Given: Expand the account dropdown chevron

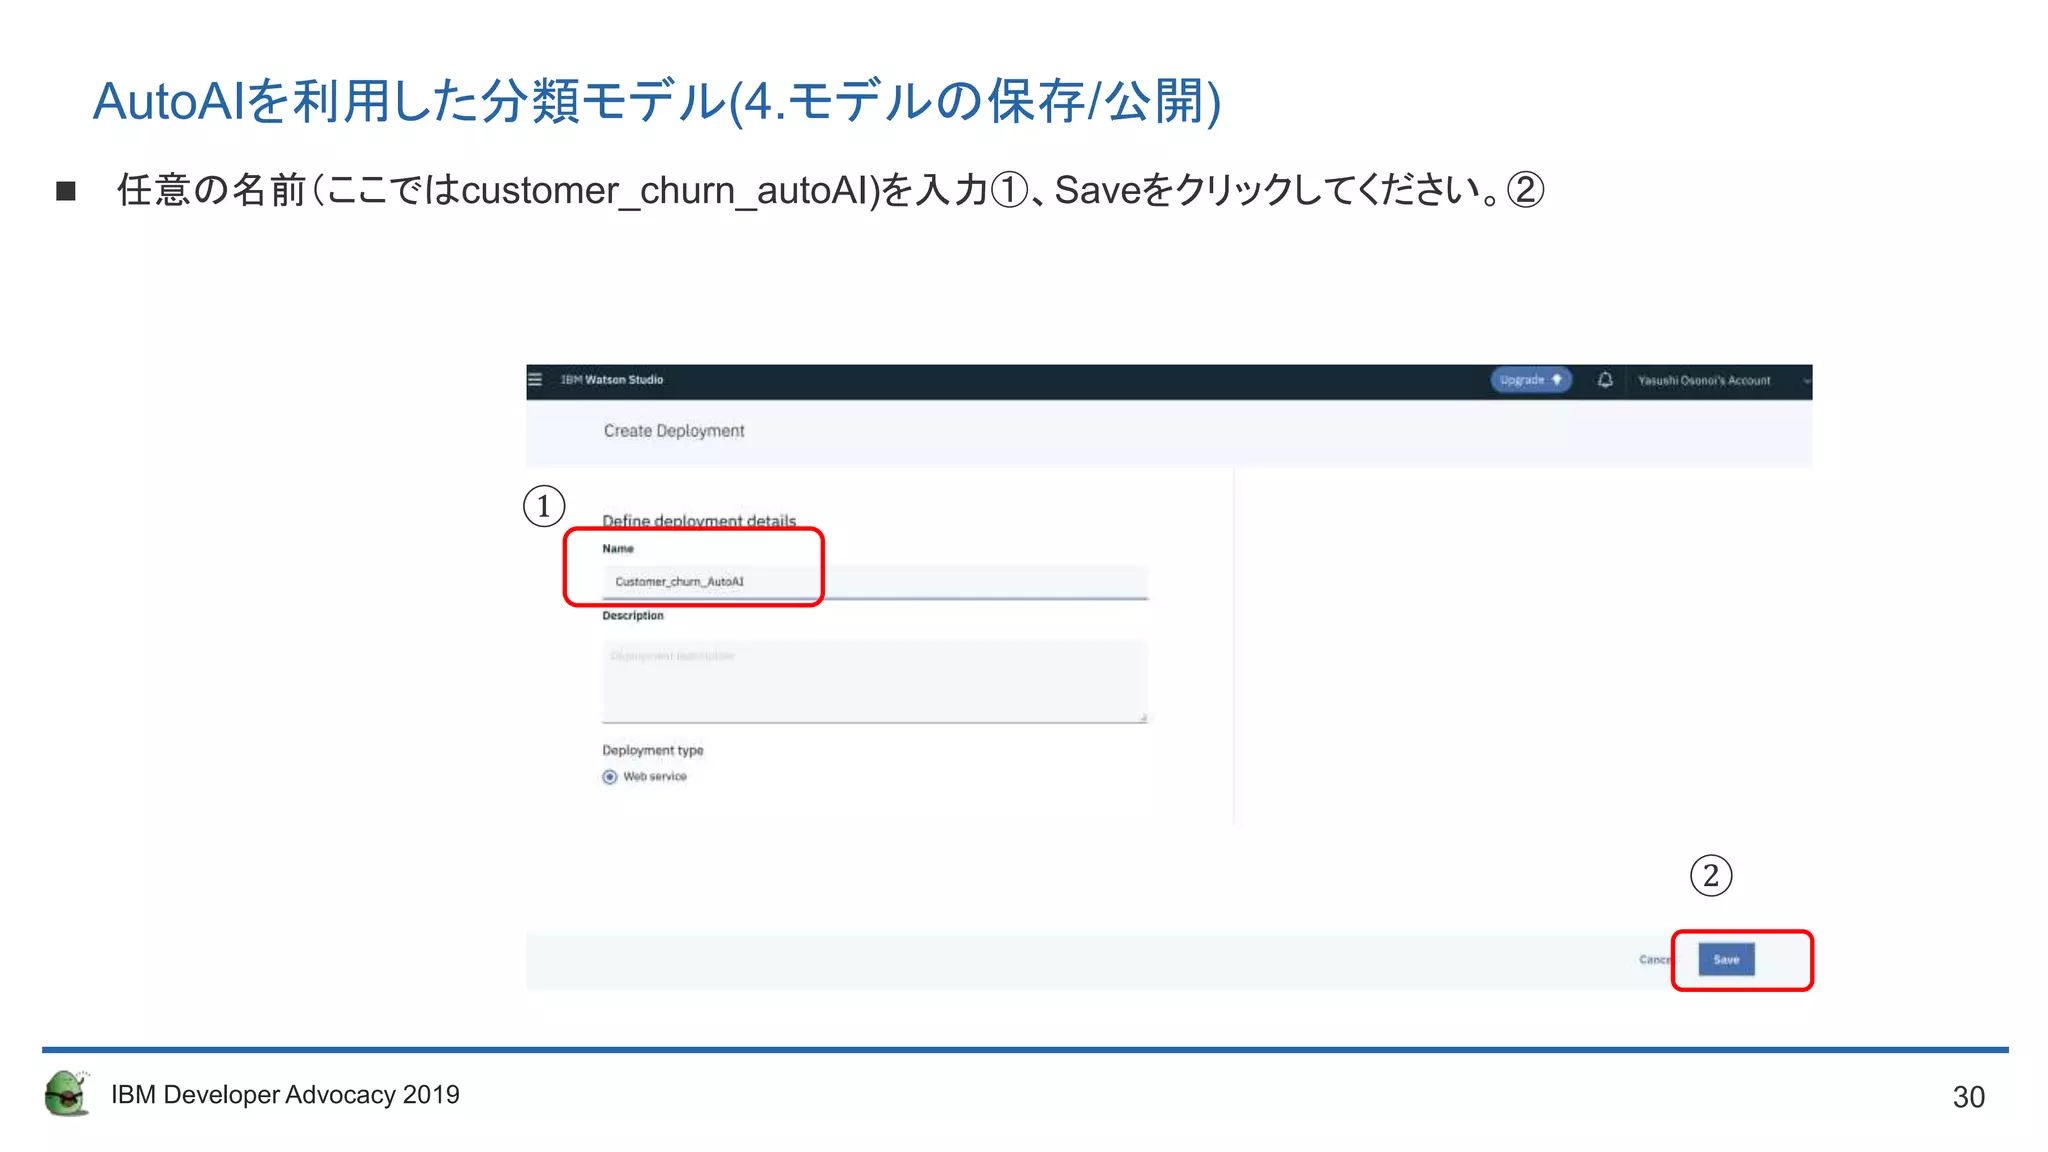Looking at the screenshot, I should click(1806, 381).
